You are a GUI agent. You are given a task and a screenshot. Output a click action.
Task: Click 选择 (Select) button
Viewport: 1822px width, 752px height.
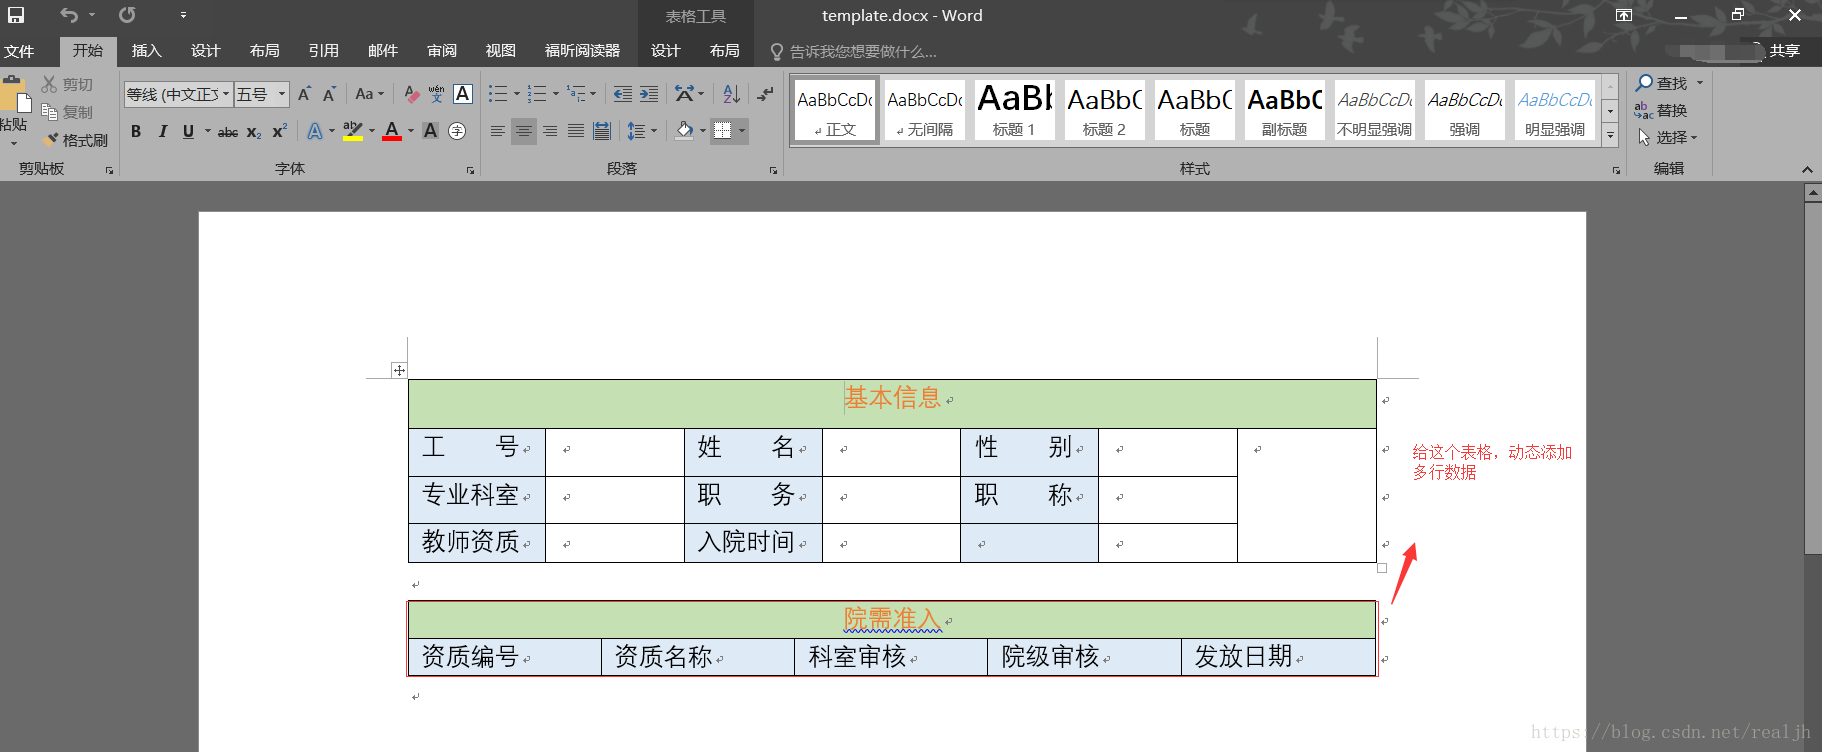coord(1668,137)
